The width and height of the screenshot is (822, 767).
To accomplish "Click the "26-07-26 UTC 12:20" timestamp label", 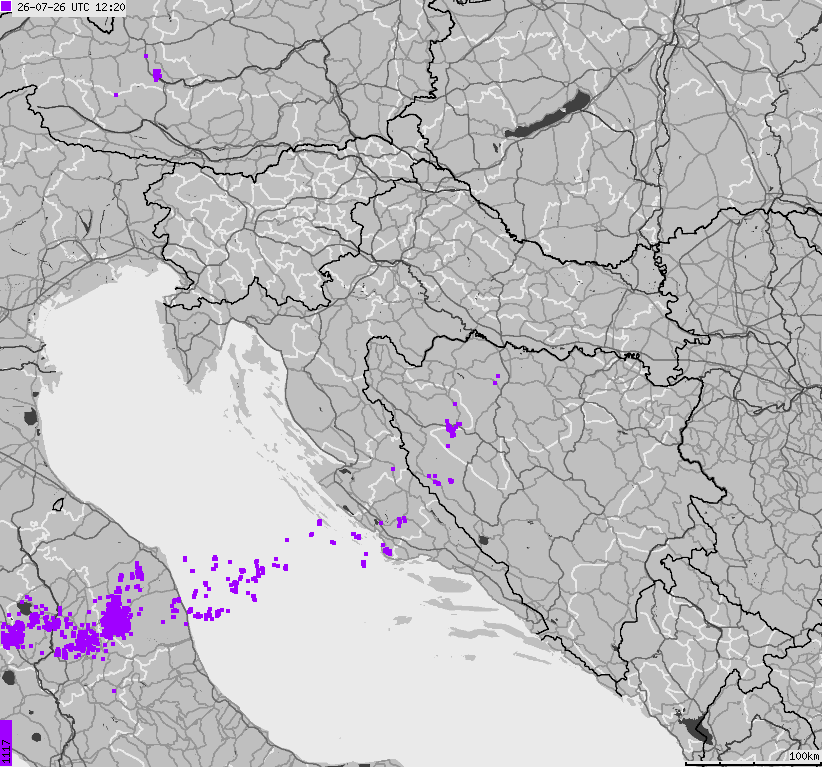I will coord(71,8).
